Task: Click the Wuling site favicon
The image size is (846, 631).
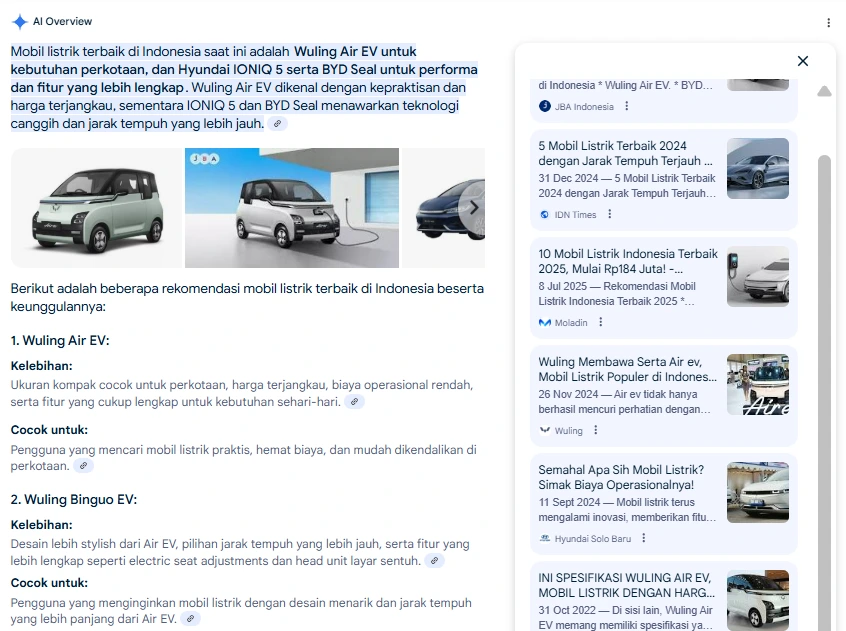Action: (544, 430)
